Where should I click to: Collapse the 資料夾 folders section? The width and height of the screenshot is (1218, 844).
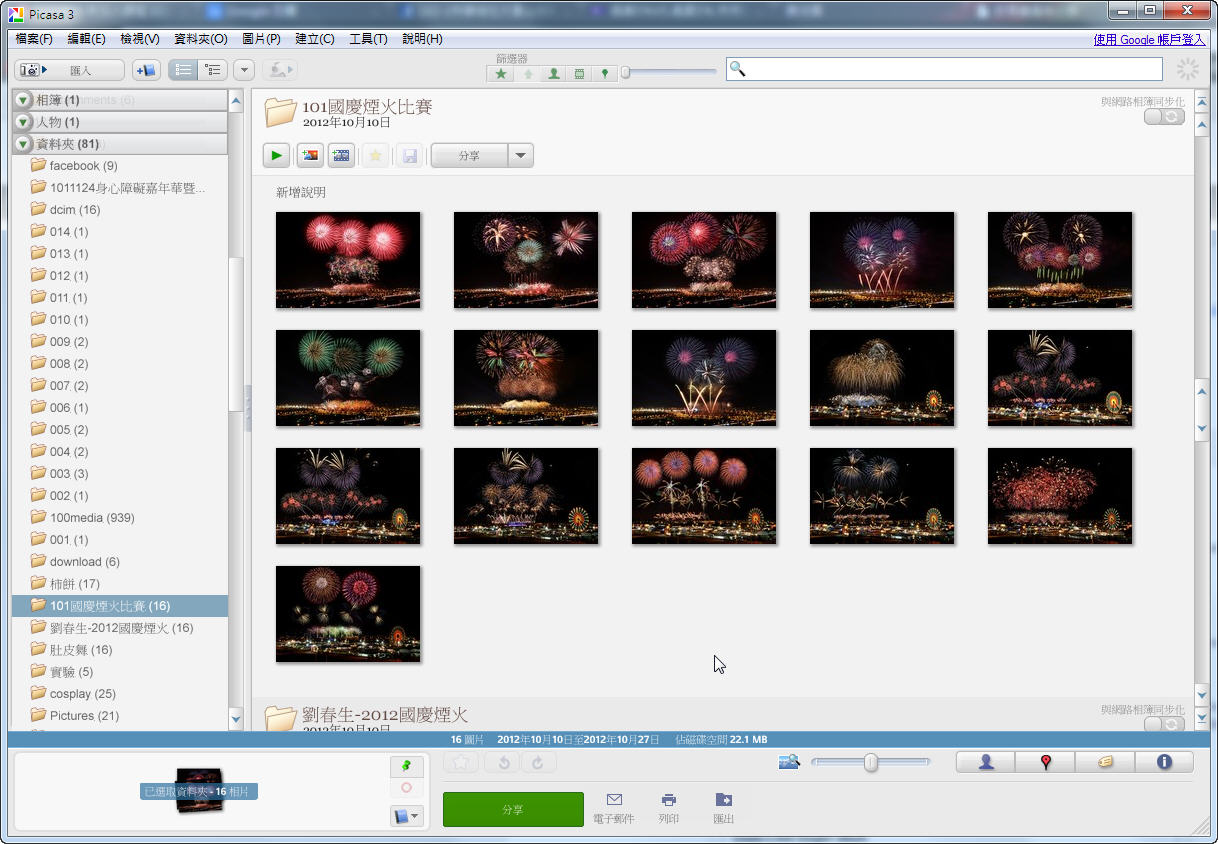(23, 144)
